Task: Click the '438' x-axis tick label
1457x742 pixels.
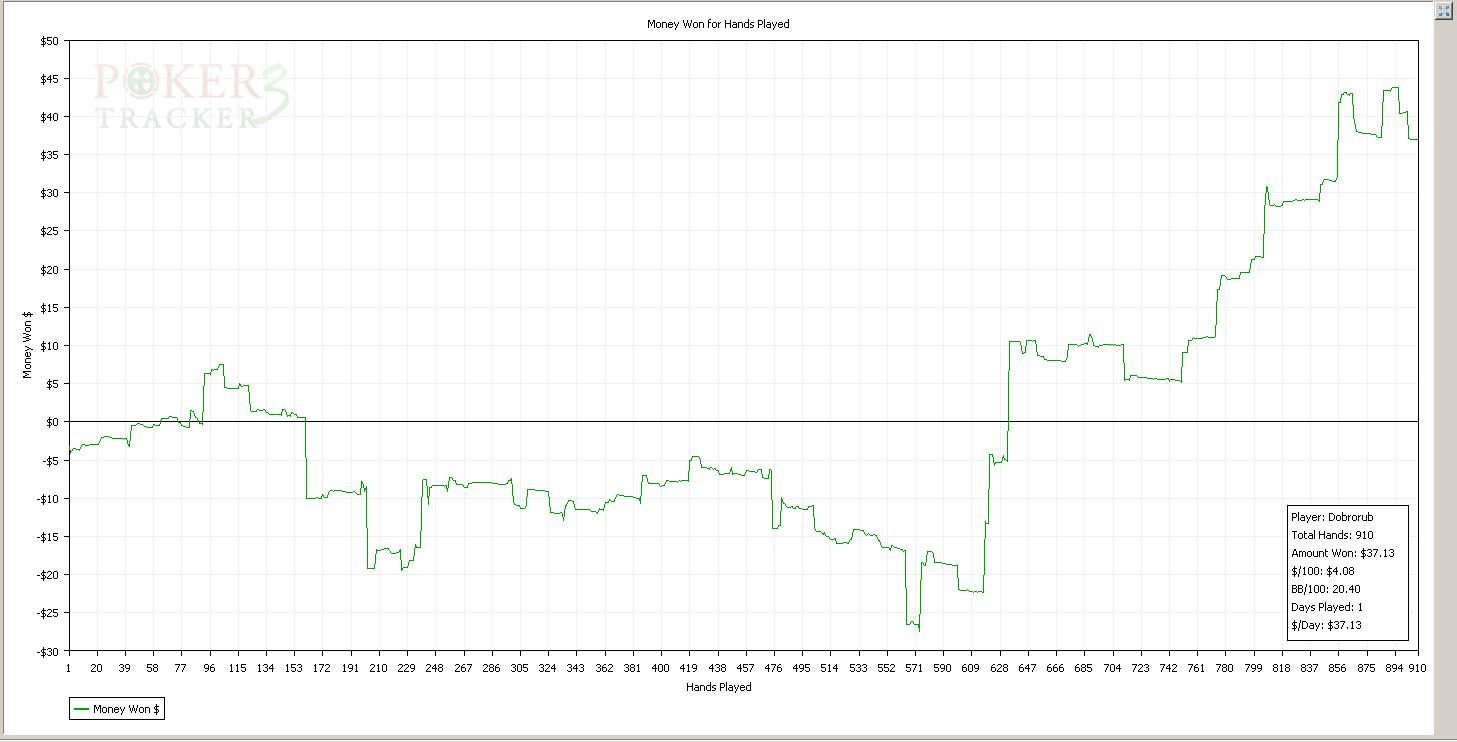Action: 717,668
